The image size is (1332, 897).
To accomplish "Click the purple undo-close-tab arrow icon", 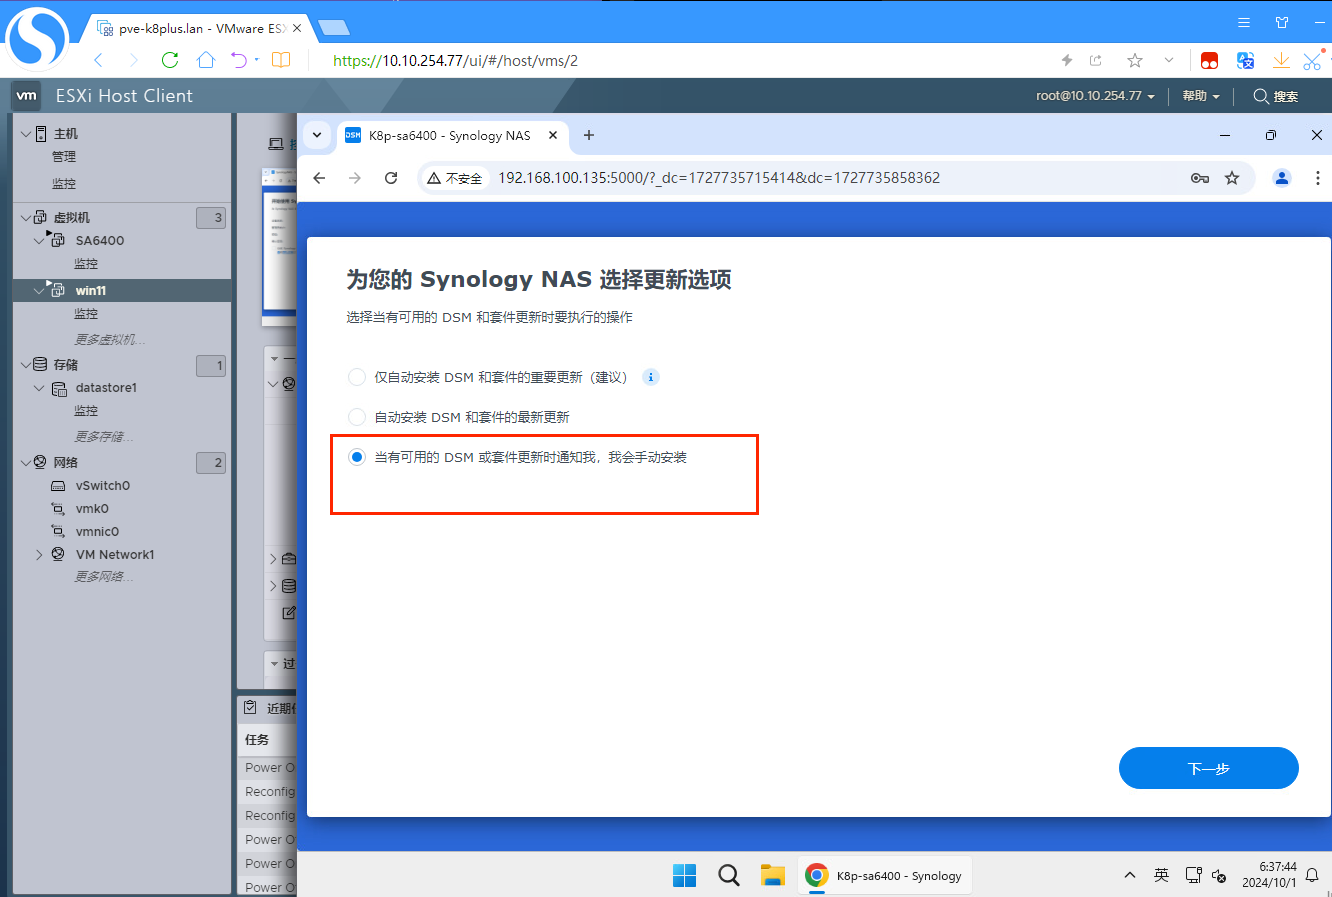I will [x=239, y=60].
